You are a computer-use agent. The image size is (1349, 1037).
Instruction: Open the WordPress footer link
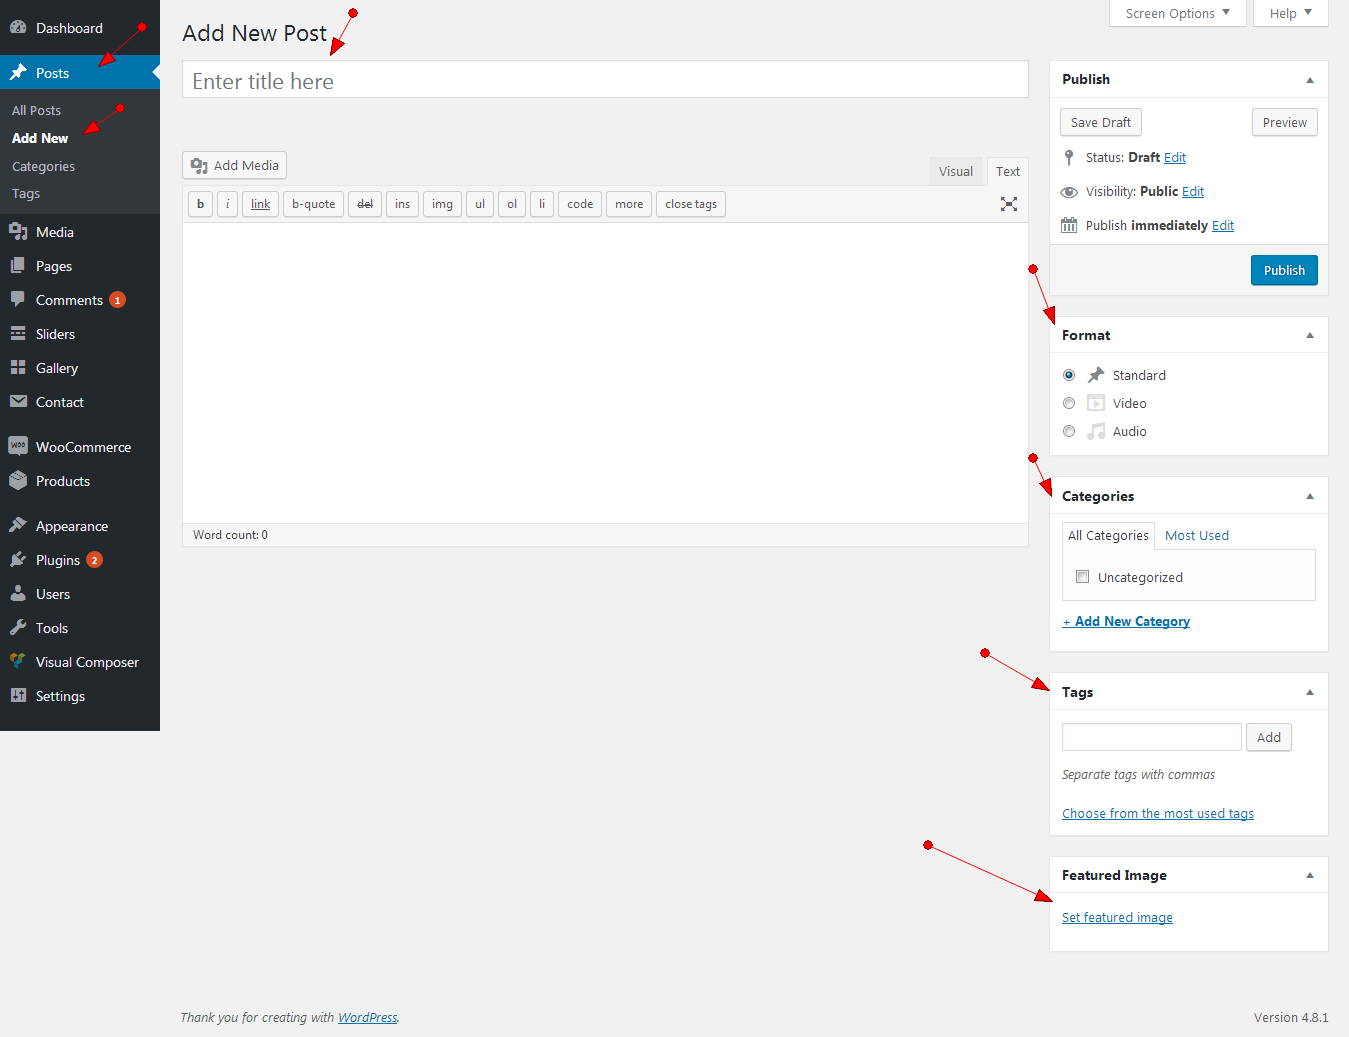pos(367,1017)
